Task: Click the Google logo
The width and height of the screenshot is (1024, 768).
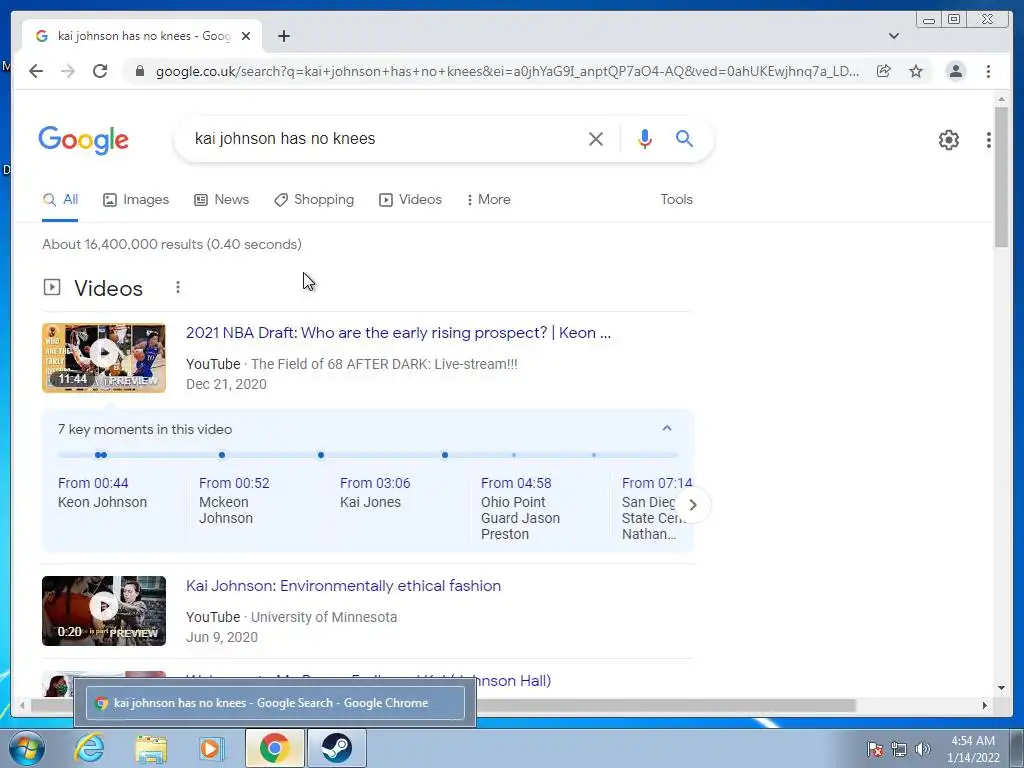Action: tap(84, 140)
